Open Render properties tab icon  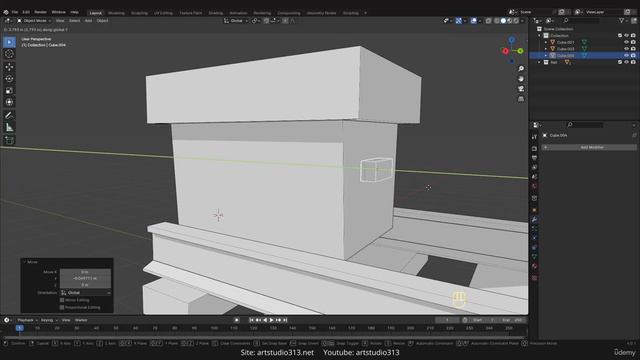534,149
